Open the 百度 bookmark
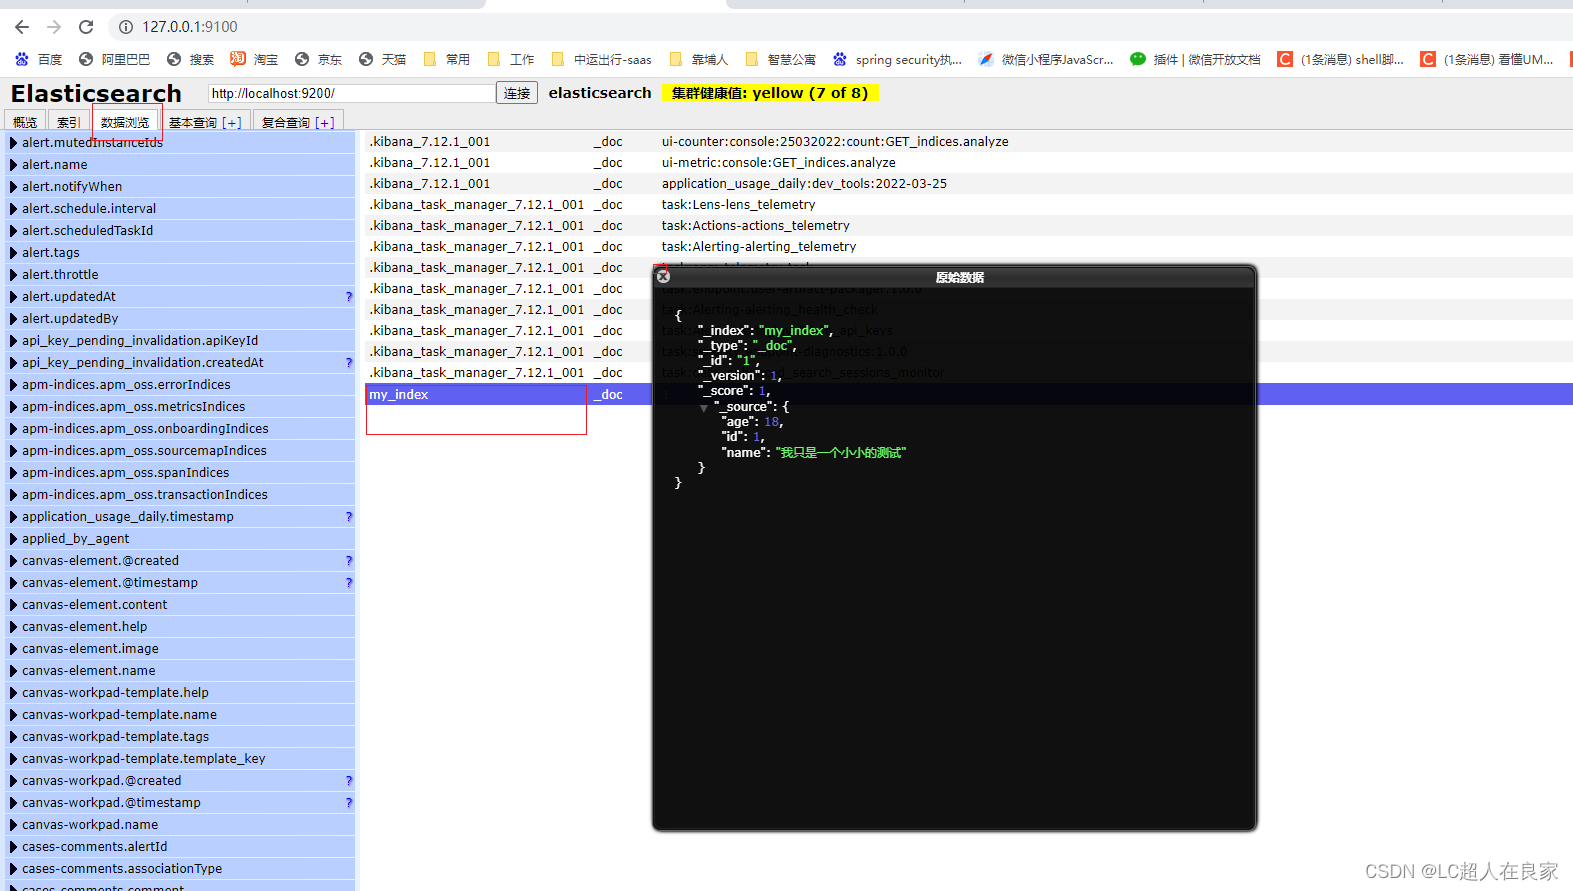 [x=39, y=60]
